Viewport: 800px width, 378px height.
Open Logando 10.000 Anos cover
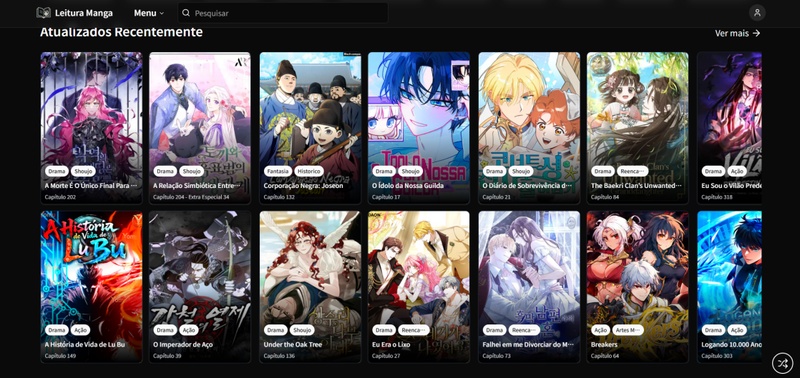tap(730, 287)
